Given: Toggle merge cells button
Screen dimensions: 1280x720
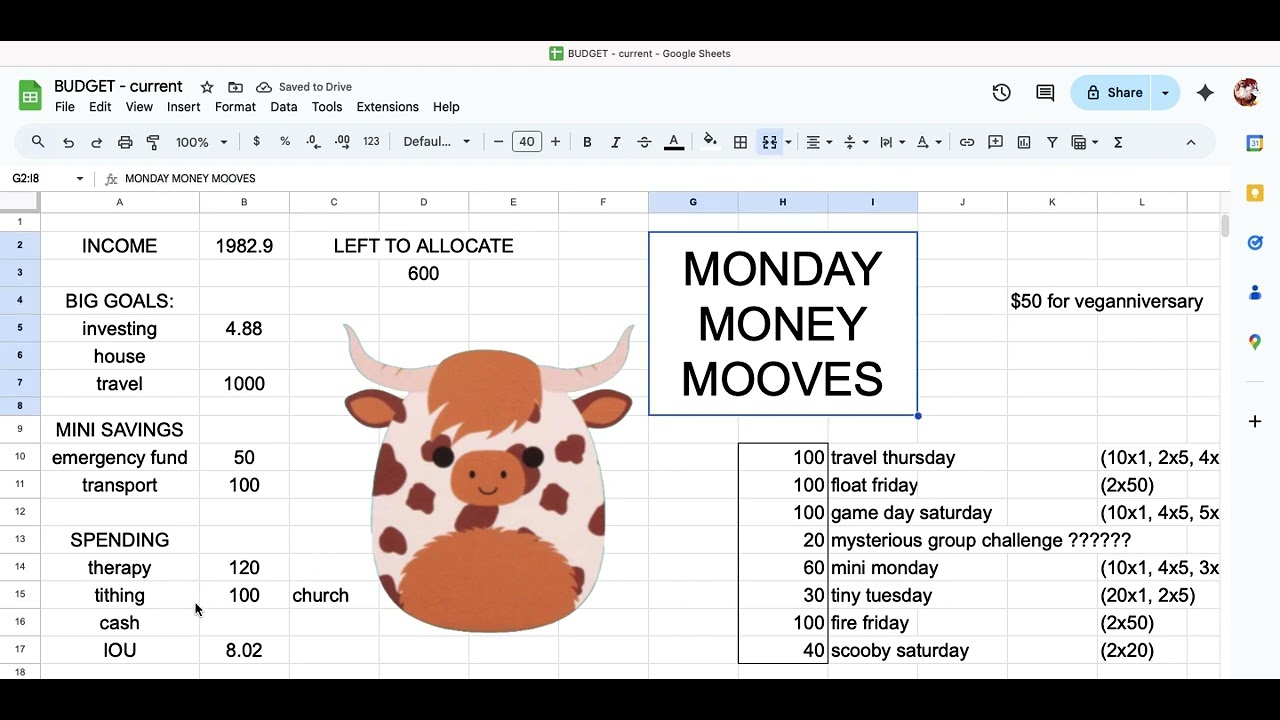Looking at the screenshot, I should (x=769, y=142).
